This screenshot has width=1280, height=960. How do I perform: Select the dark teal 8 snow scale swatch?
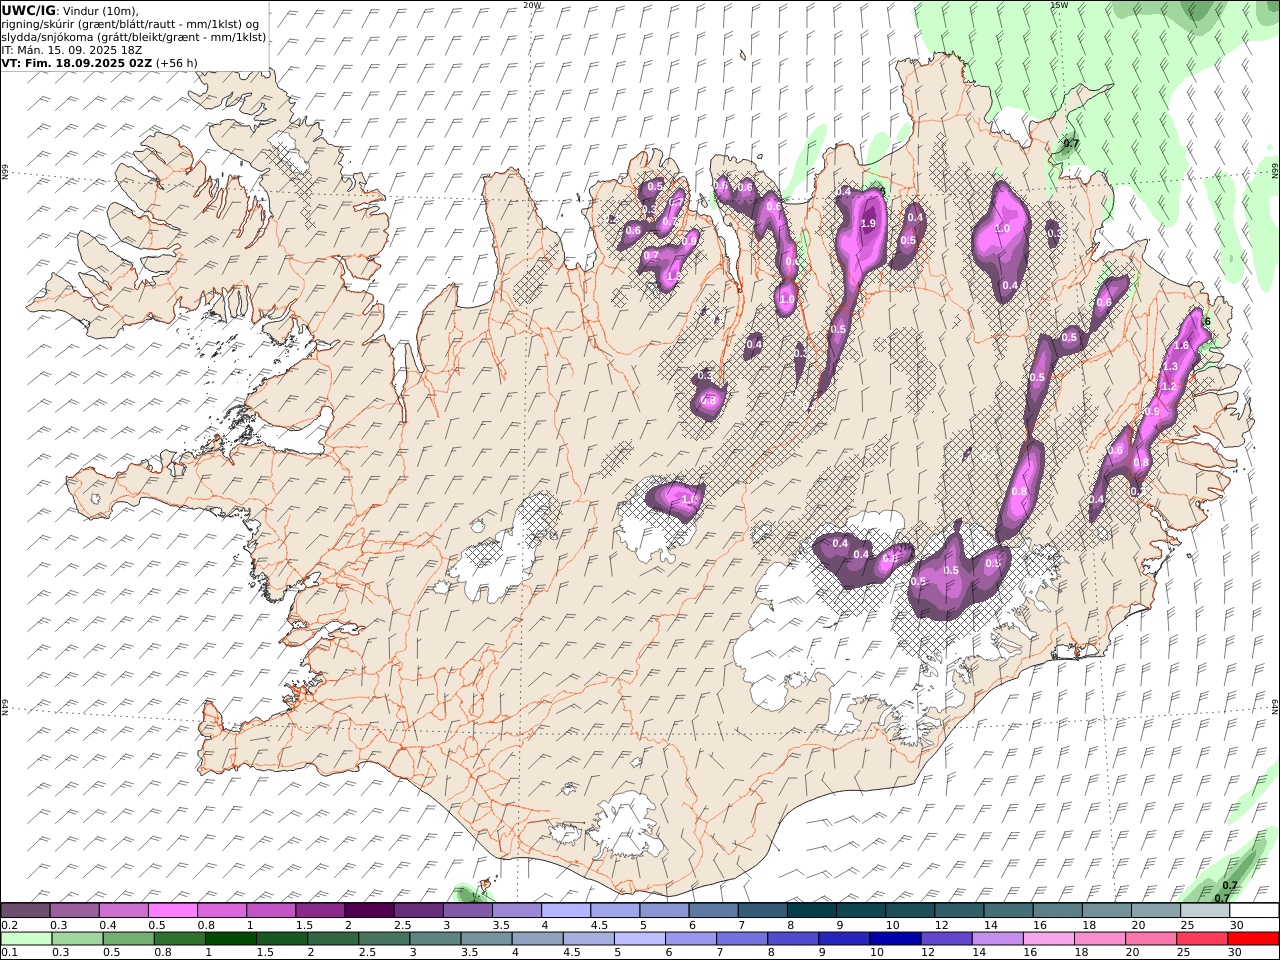click(811, 910)
